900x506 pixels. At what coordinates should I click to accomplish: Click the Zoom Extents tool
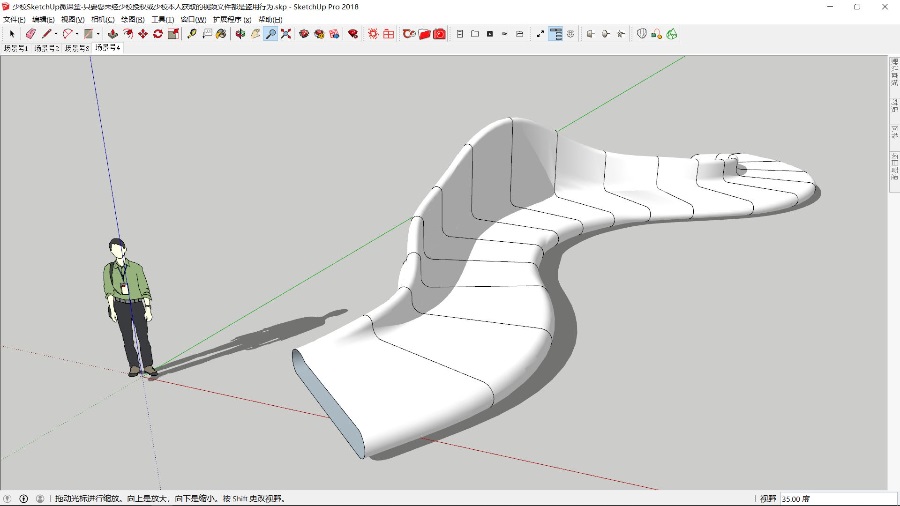[286, 34]
